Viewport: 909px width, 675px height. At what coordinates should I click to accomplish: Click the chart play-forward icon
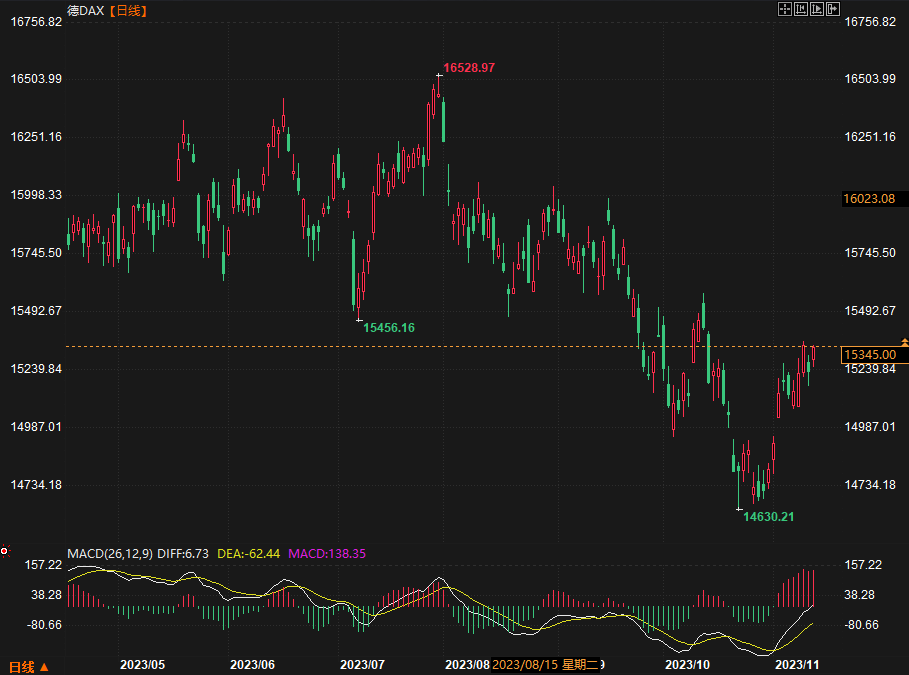point(817,9)
